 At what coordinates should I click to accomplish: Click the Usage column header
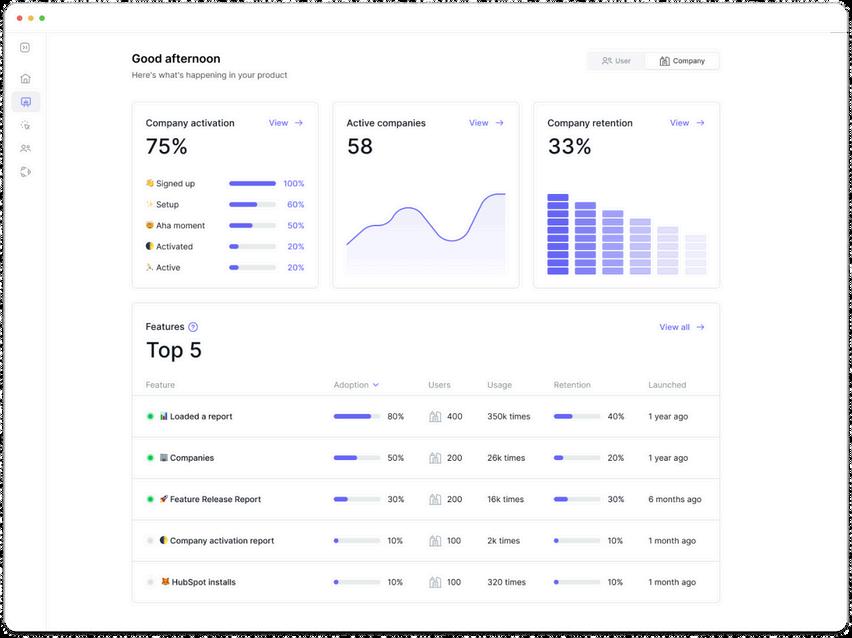click(499, 385)
